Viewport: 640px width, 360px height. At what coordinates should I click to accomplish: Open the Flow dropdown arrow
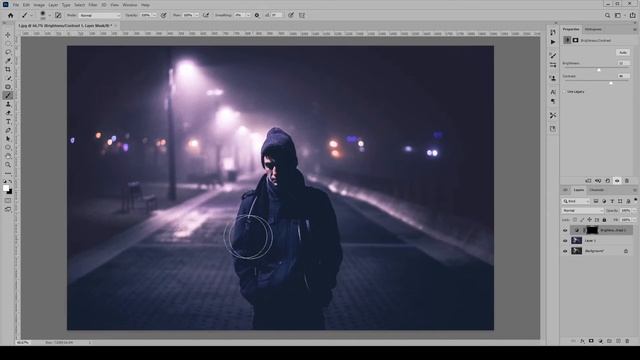point(196,15)
